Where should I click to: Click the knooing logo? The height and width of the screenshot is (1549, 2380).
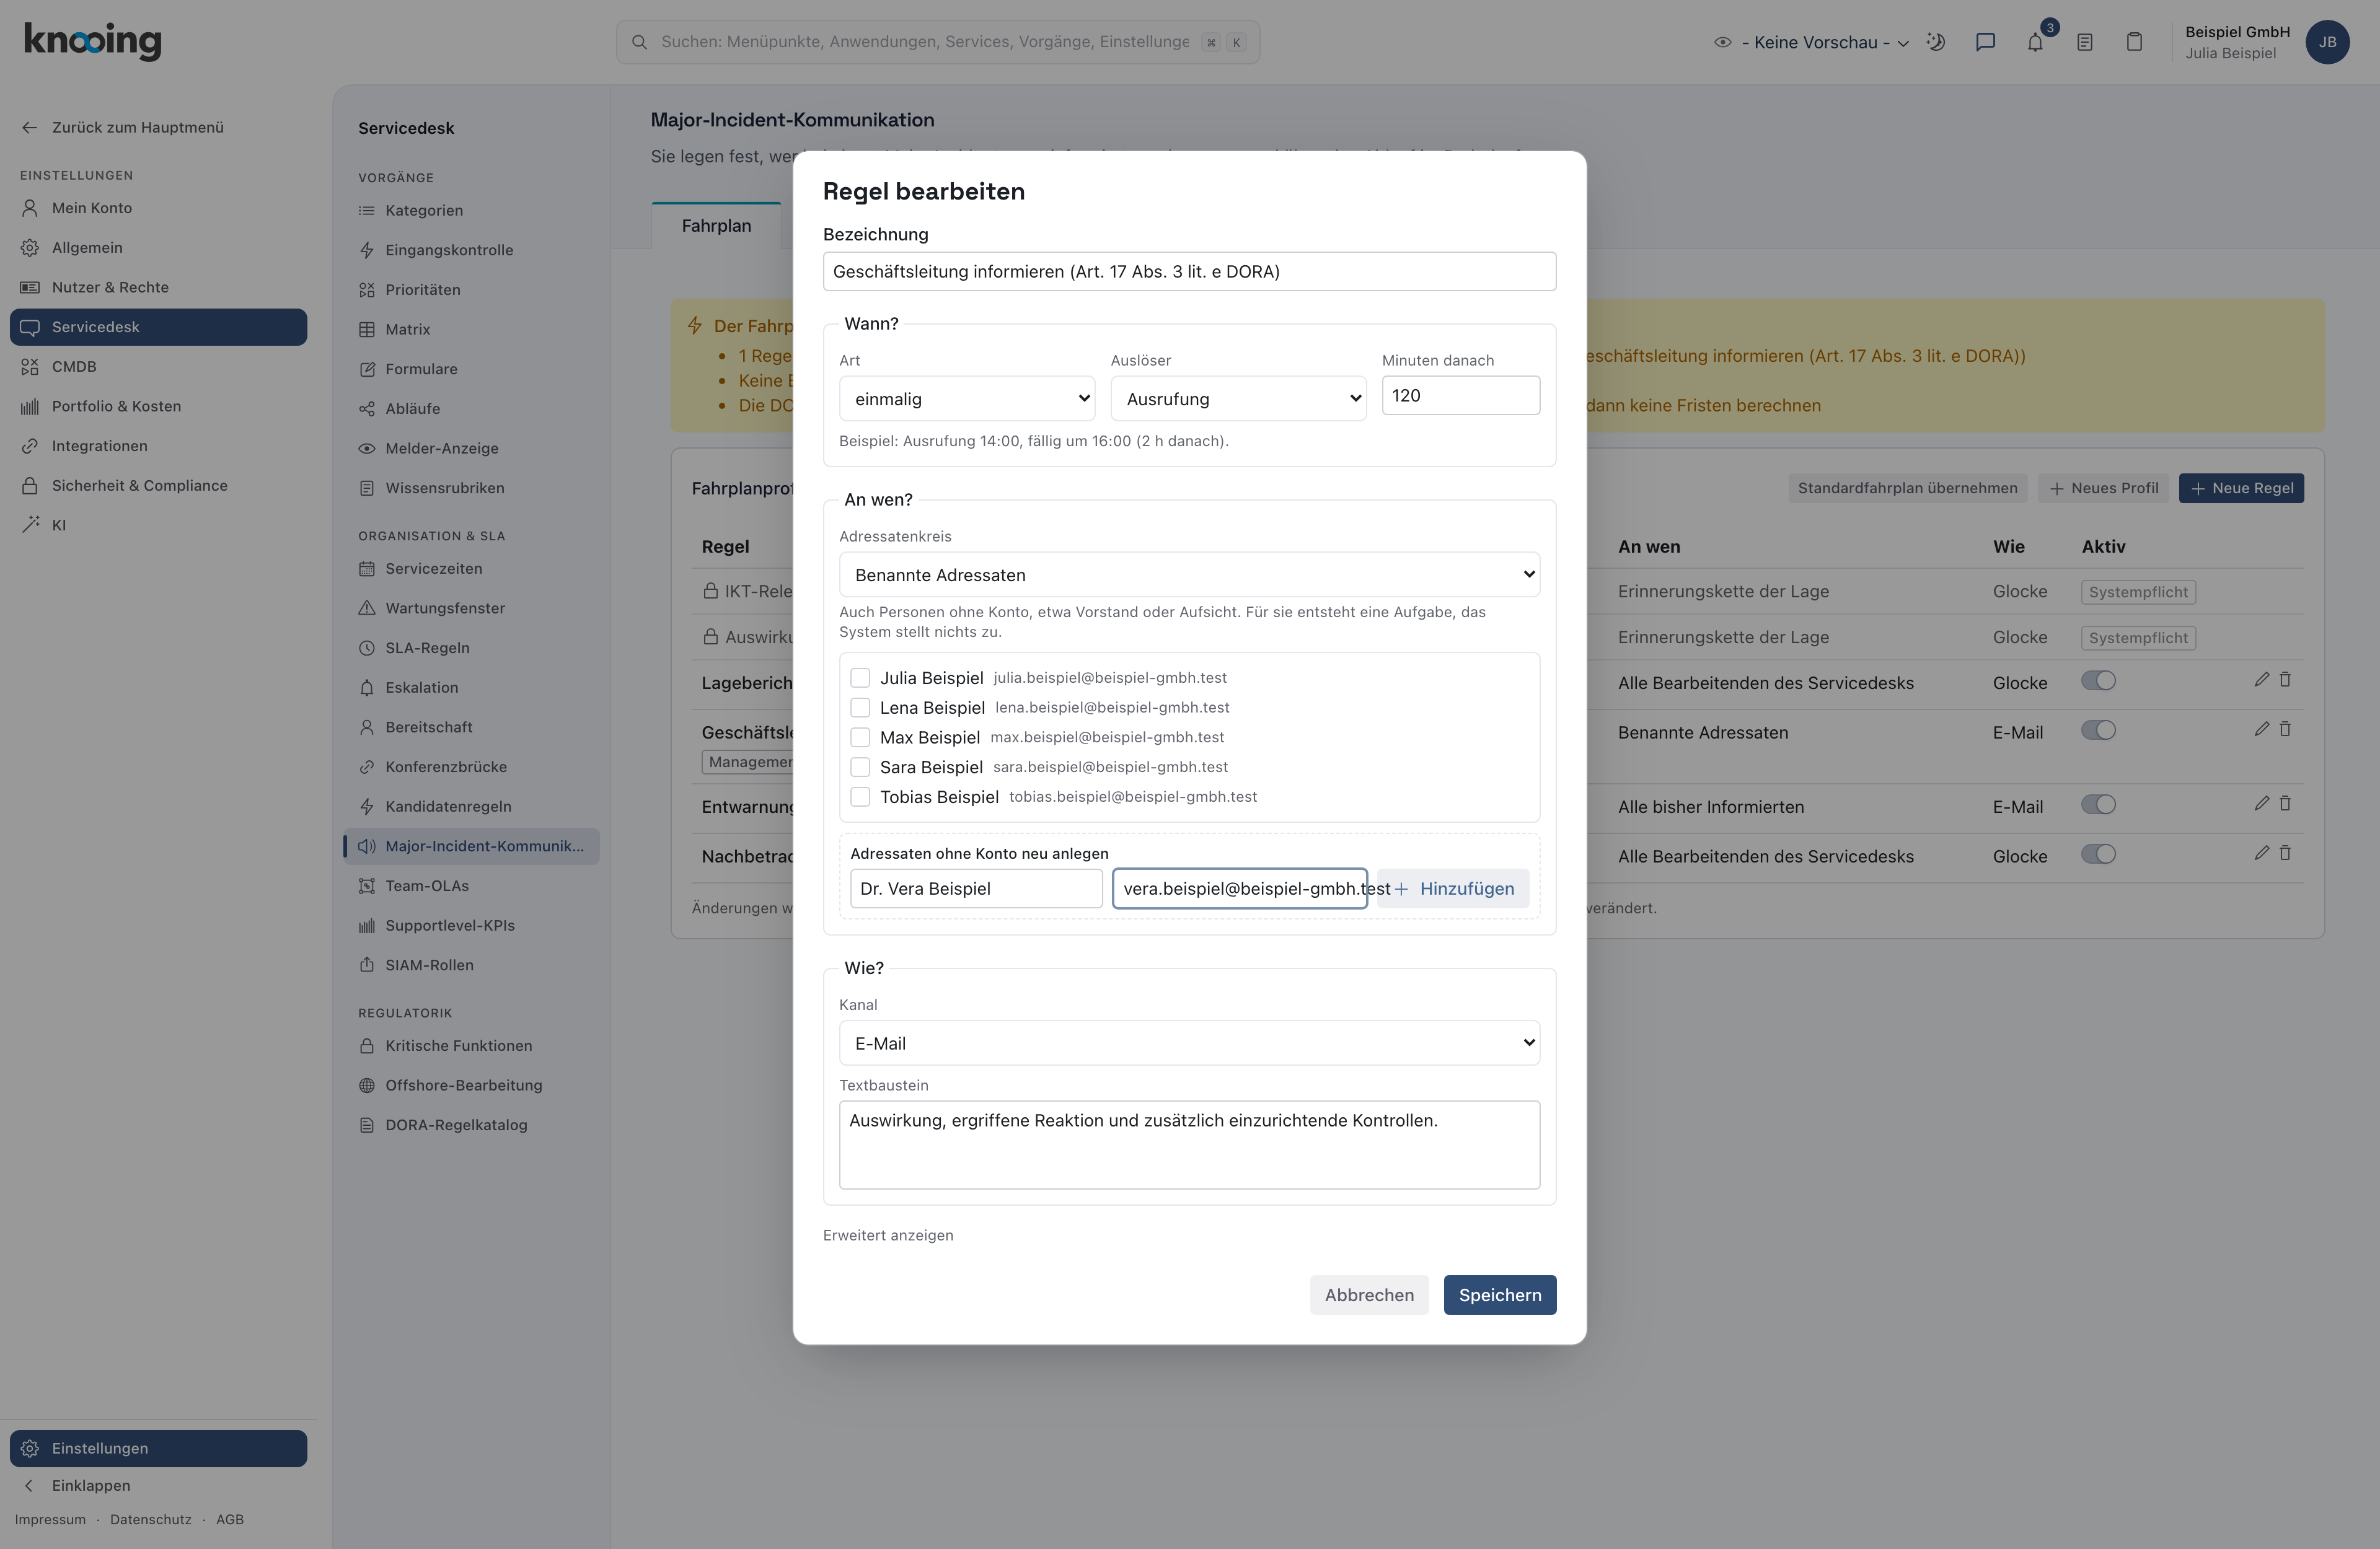click(x=92, y=41)
